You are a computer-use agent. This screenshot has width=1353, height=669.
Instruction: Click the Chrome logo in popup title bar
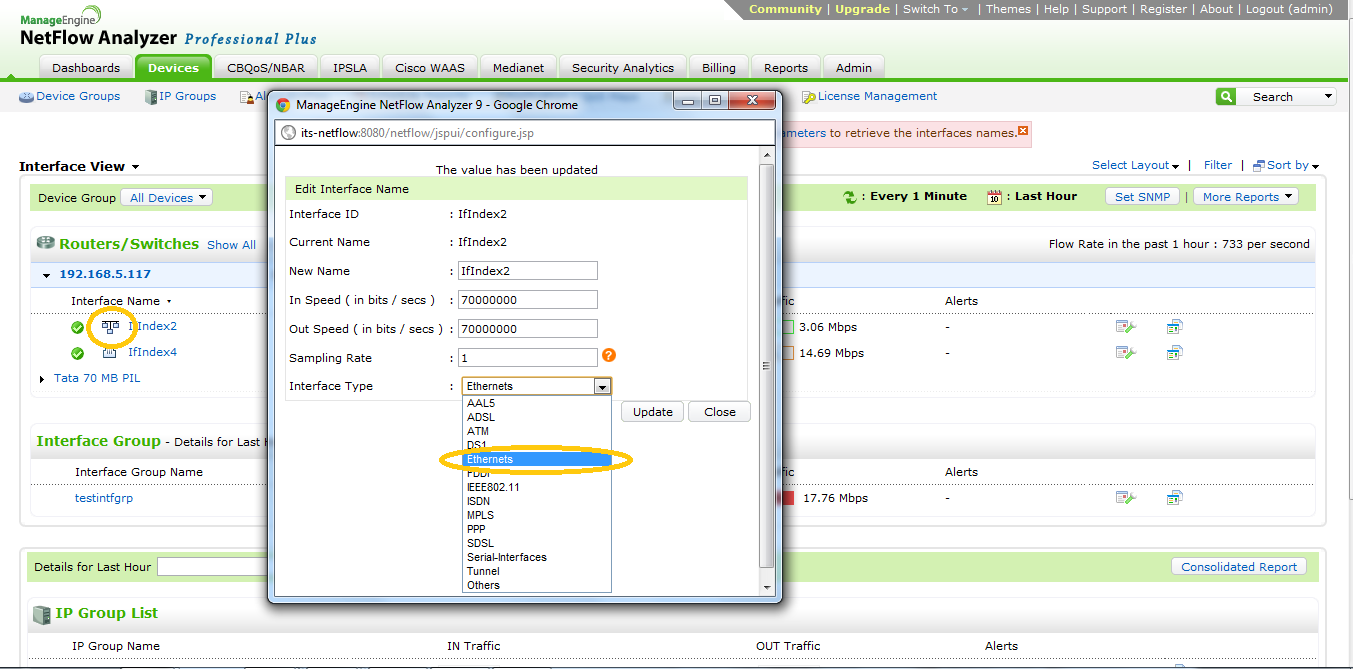click(x=283, y=104)
